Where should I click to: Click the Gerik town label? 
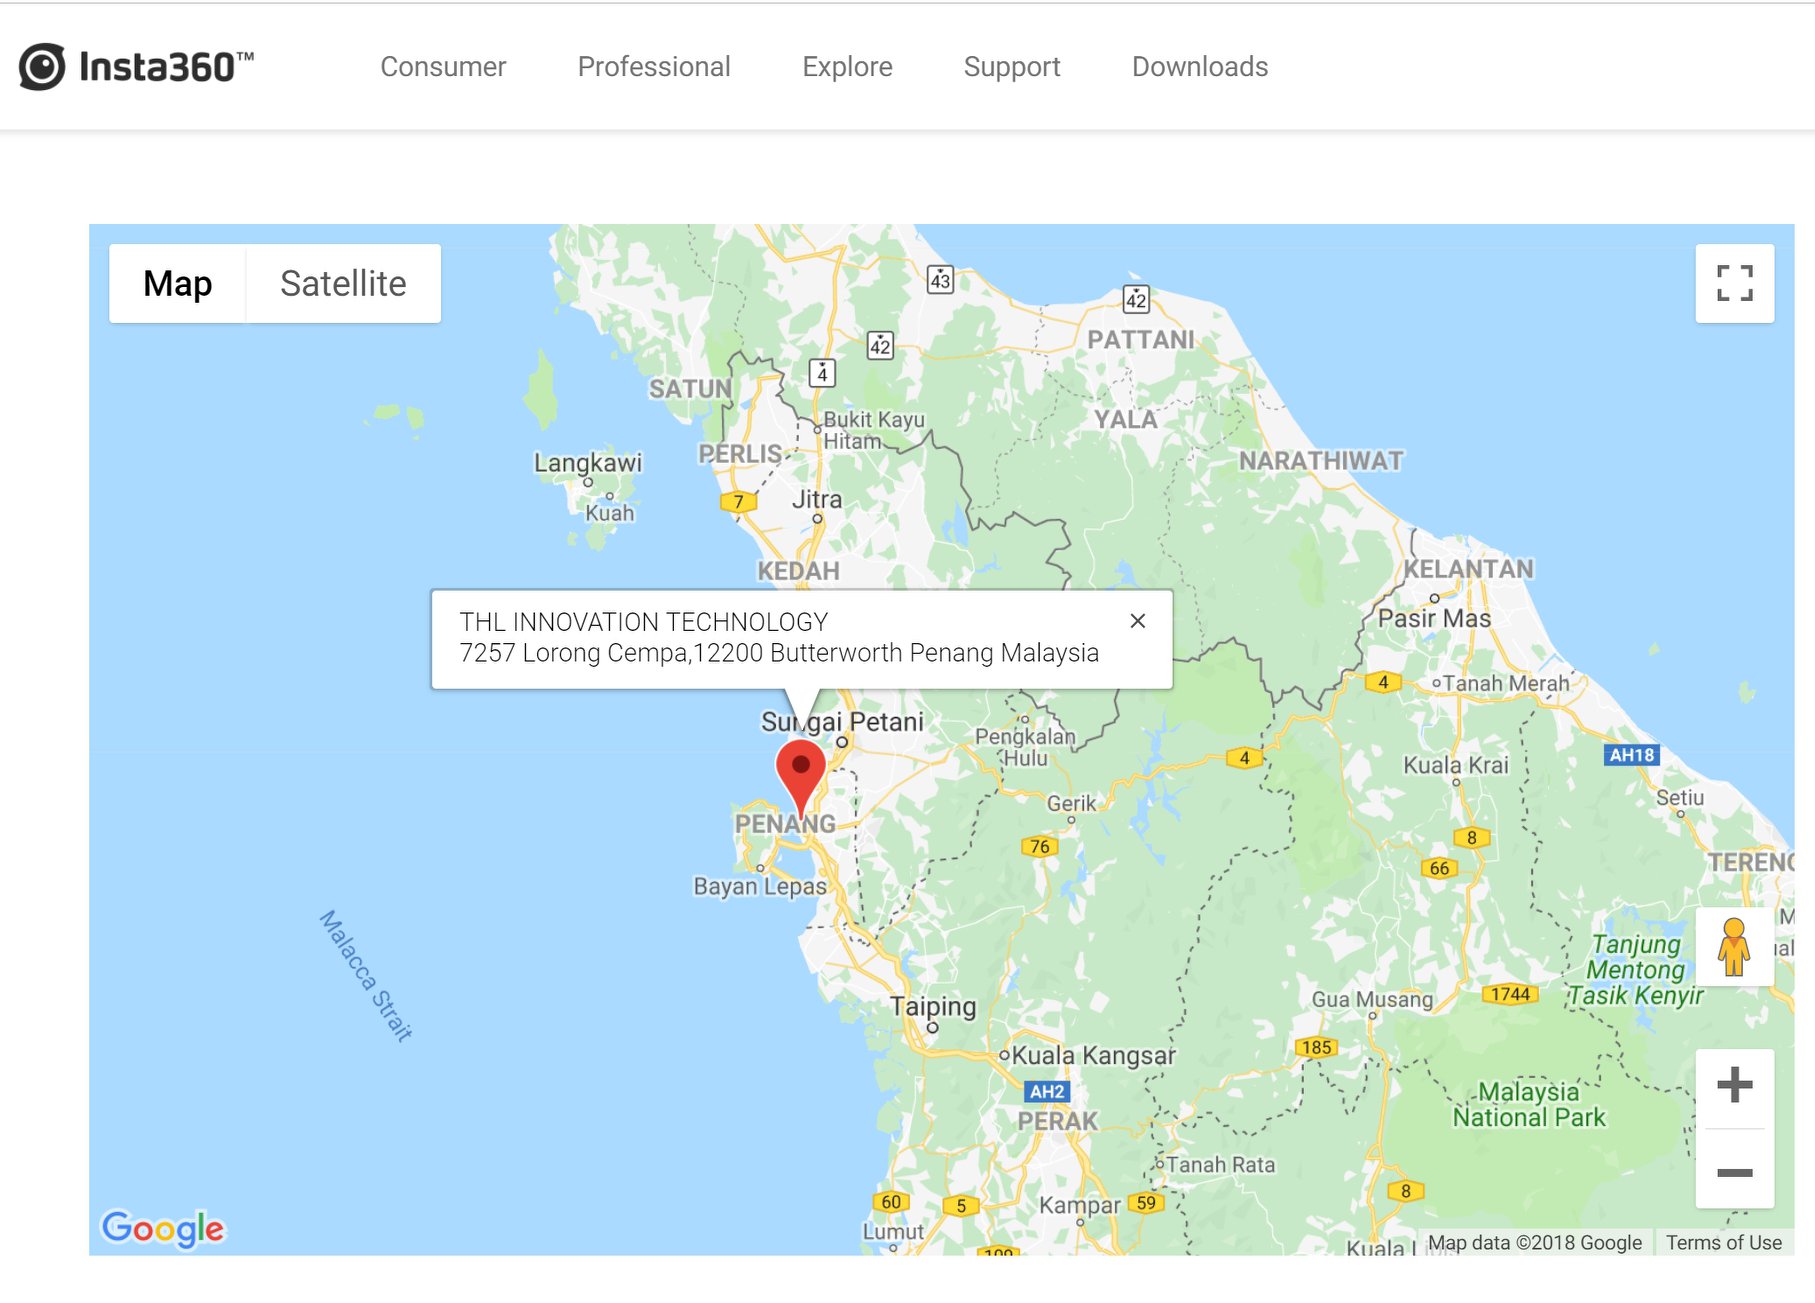coord(1071,803)
